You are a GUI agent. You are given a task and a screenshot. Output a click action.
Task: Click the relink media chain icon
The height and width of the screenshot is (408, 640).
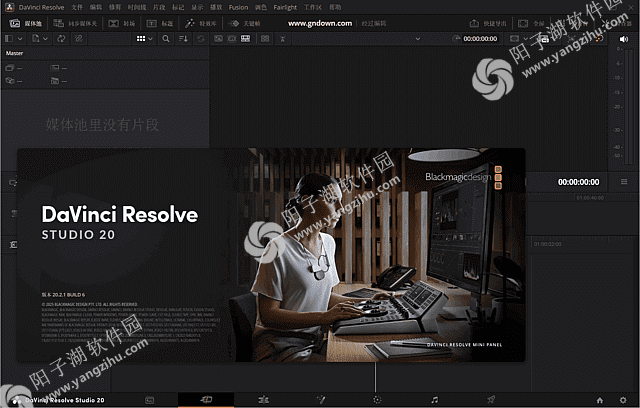[x=79, y=39]
